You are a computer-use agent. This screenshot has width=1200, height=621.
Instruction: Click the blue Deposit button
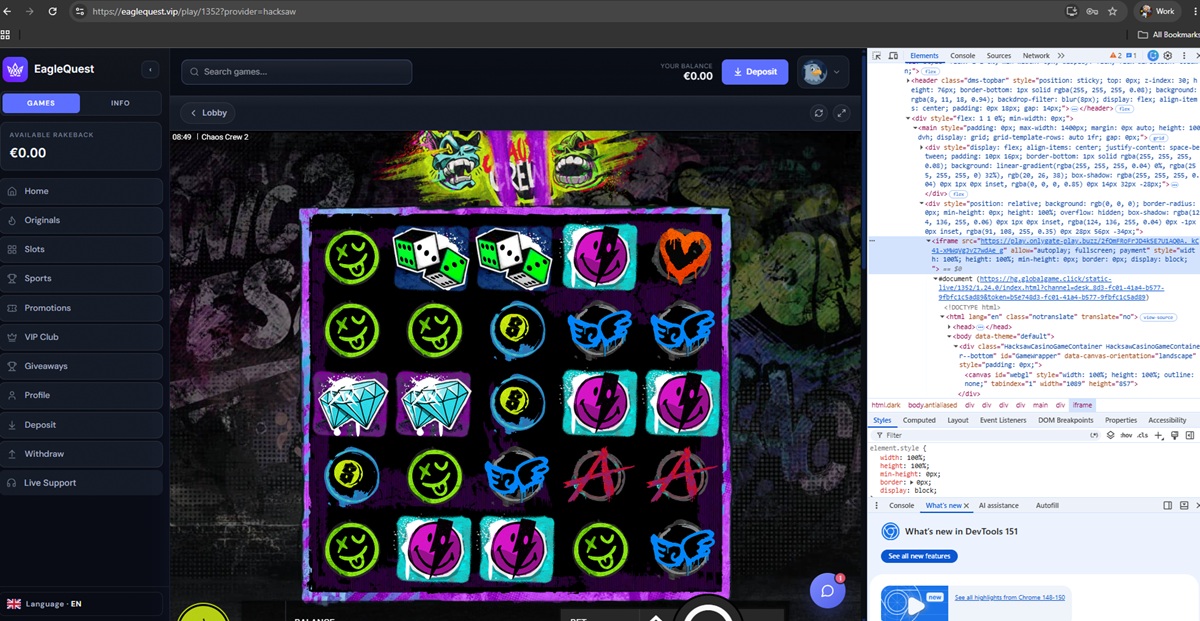[x=755, y=72]
